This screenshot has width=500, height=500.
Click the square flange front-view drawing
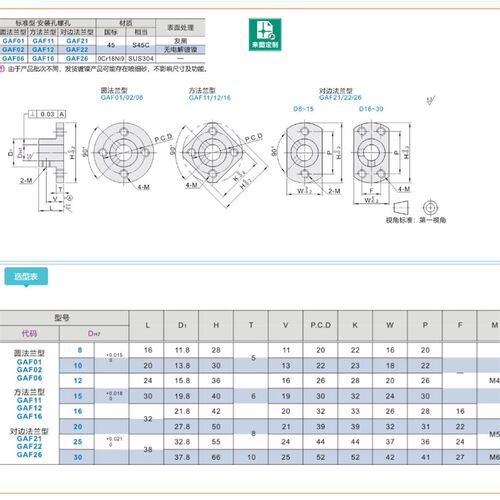212,153
